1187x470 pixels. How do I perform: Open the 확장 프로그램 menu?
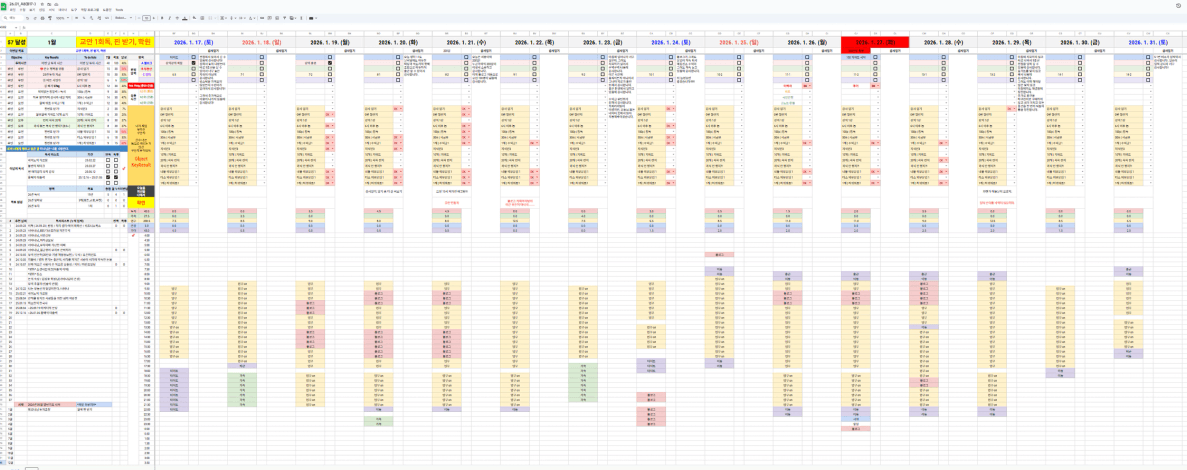click(x=90, y=10)
